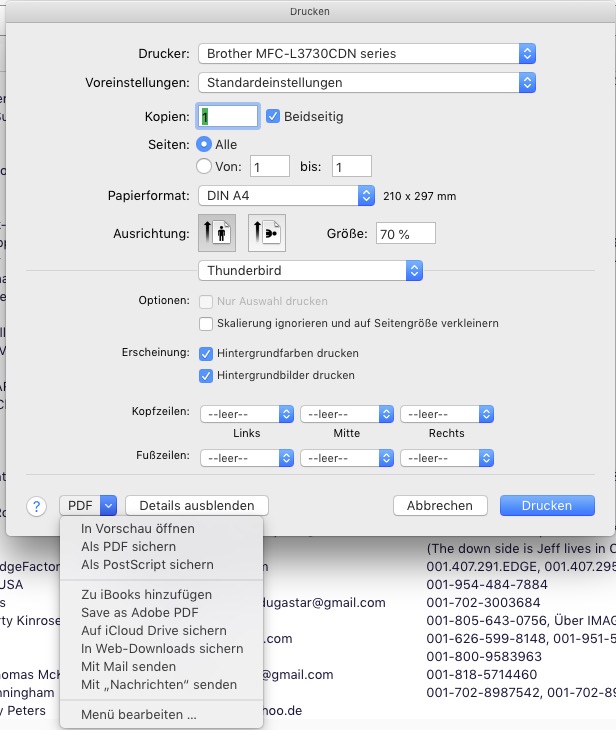The image size is (616, 730).
Task: Choose Mit „Nachrichten“ senden
Action: tap(162, 685)
